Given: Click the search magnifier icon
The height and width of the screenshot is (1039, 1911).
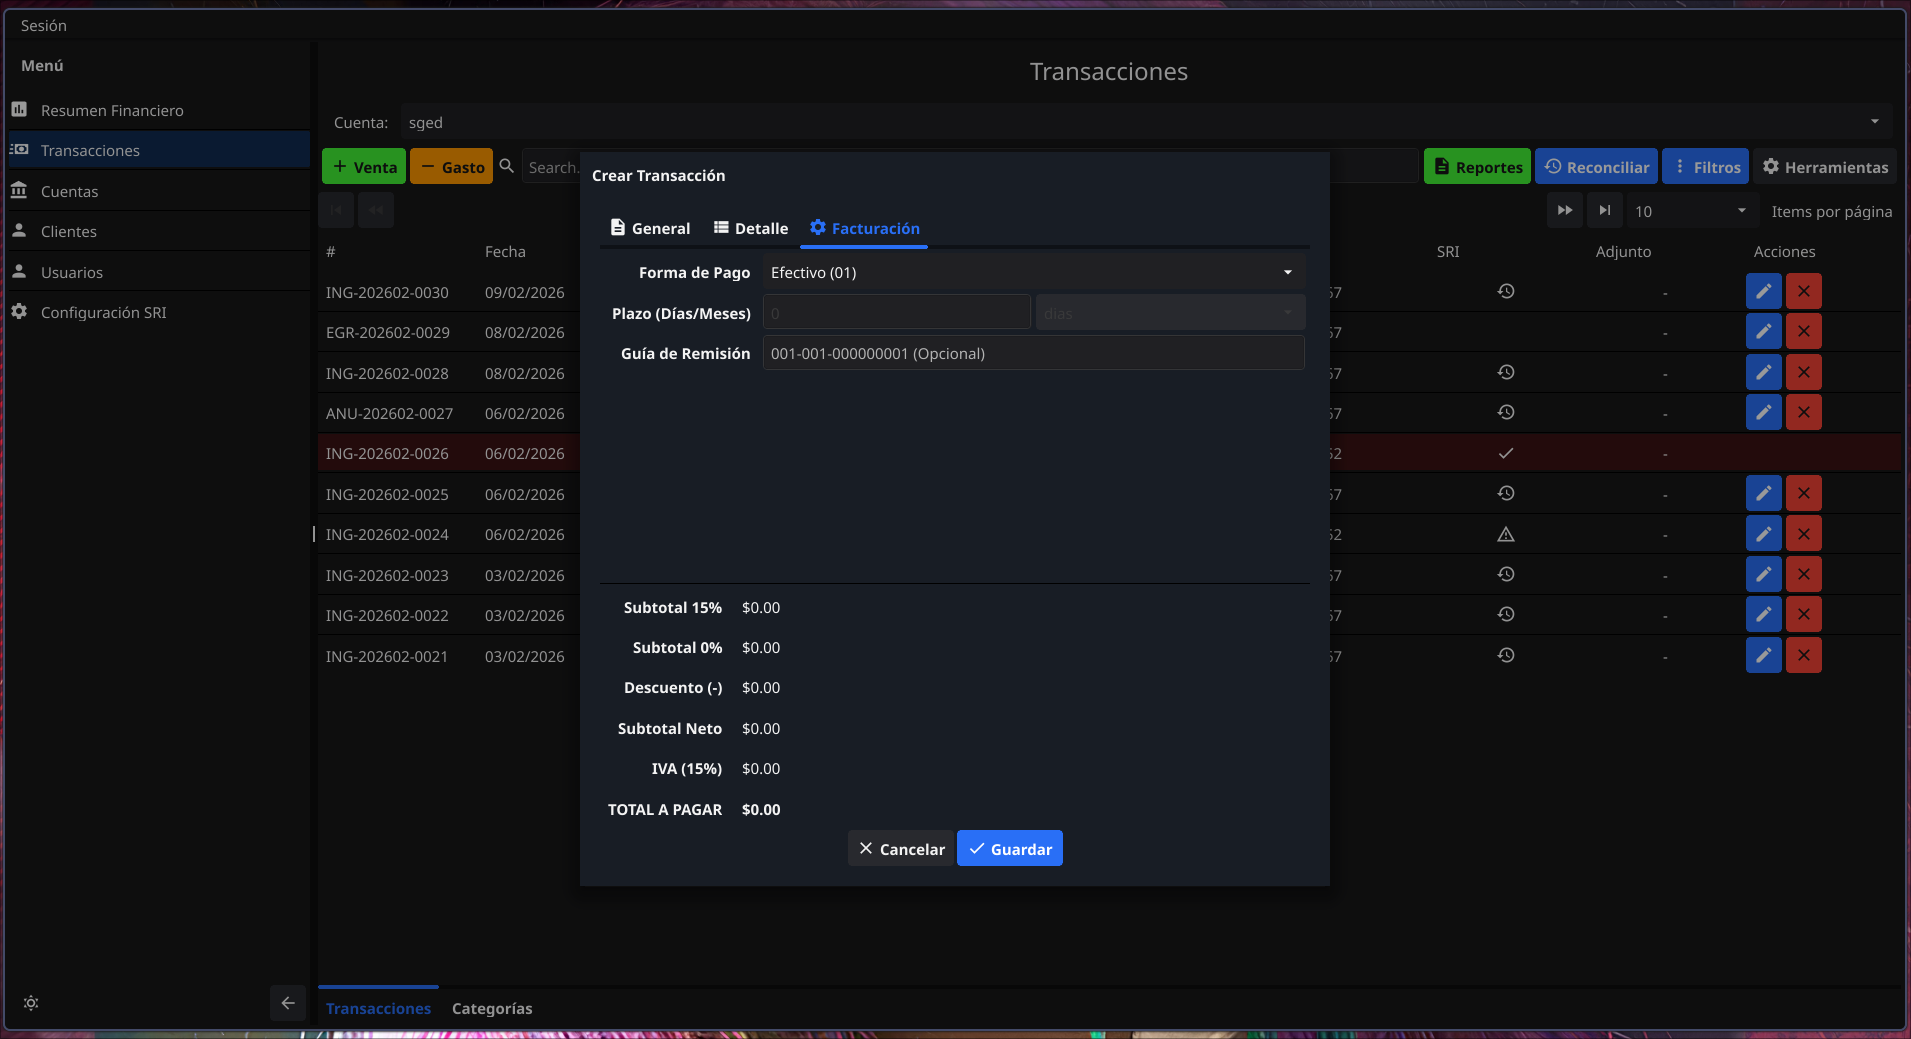Looking at the screenshot, I should pyautogui.click(x=507, y=167).
